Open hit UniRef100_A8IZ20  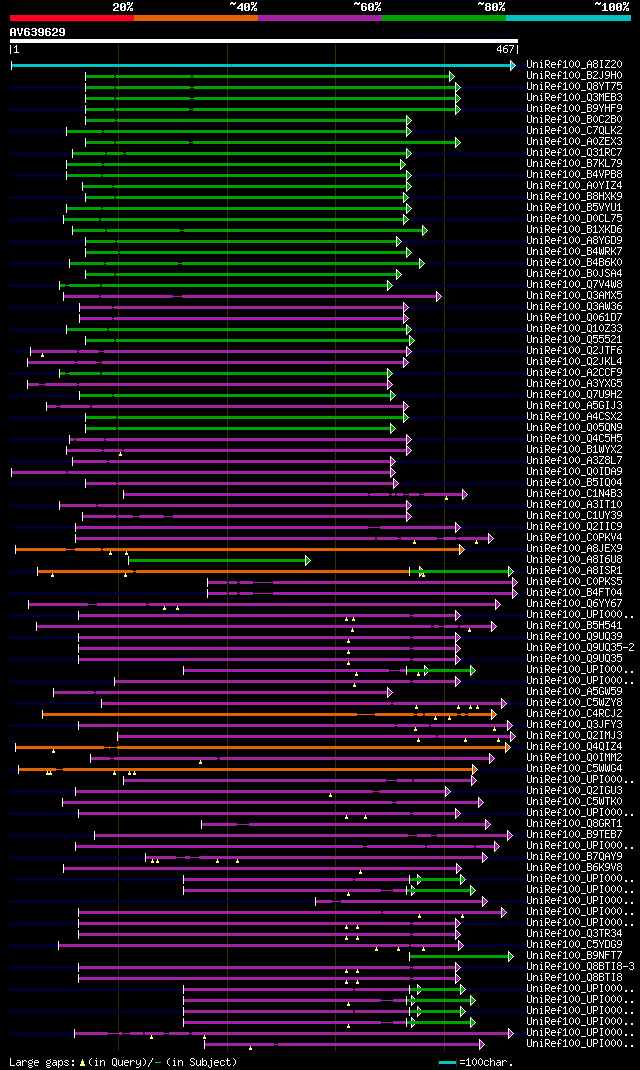[574, 65]
